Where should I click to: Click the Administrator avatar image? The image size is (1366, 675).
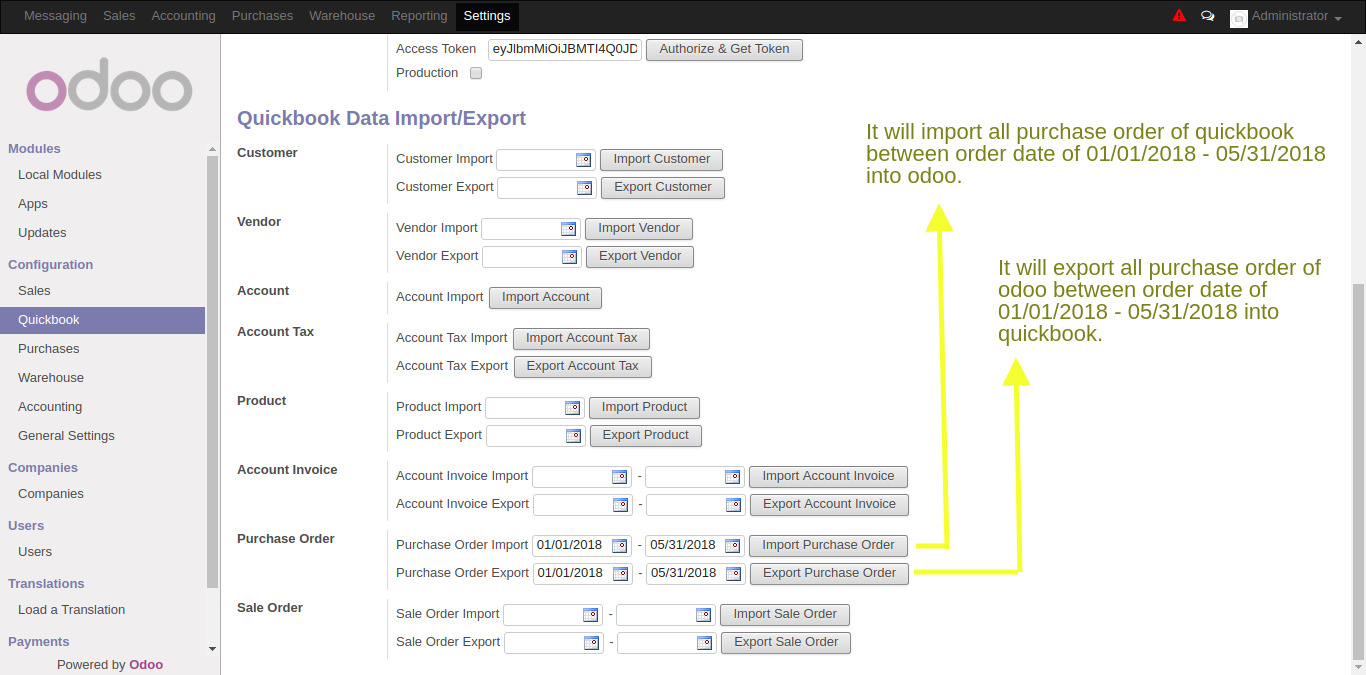click(1239, 18)
